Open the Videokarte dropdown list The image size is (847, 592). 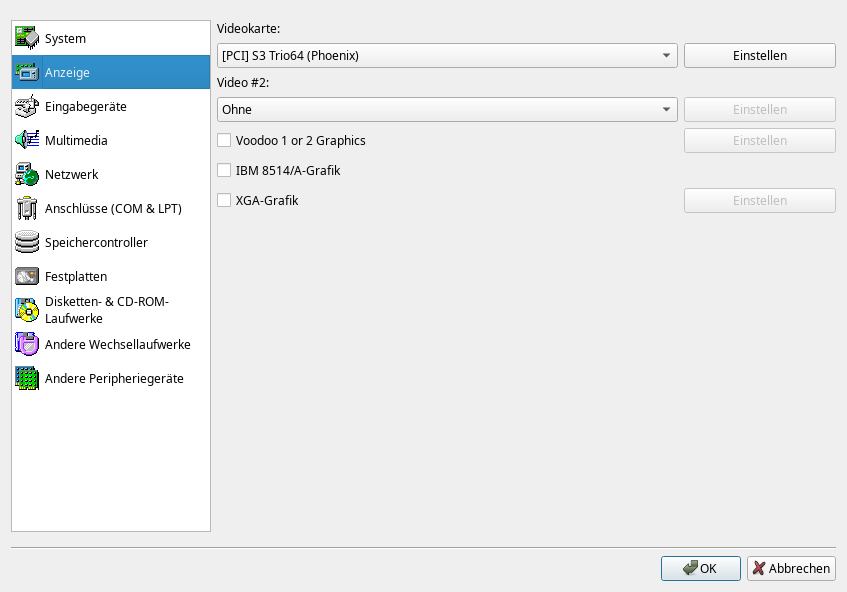click(x=446, y=56)
